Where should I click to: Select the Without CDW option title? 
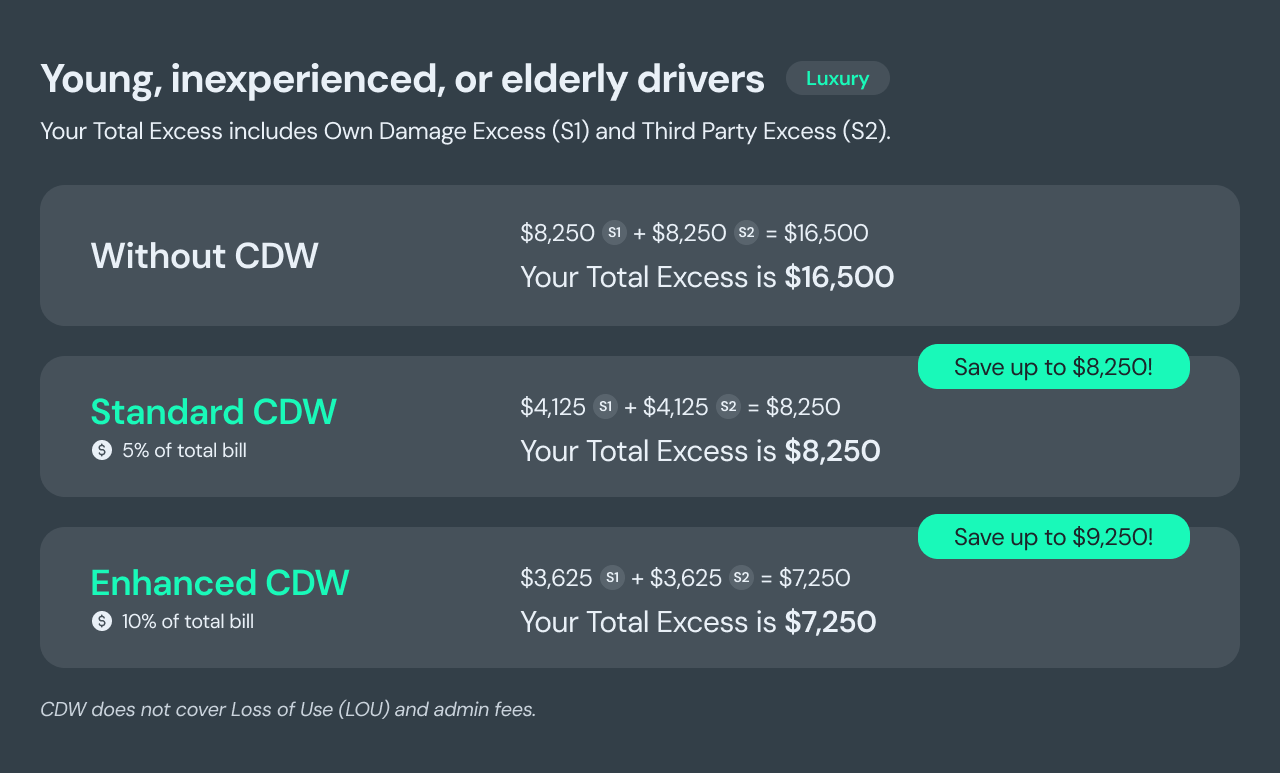tap(204, 256)
